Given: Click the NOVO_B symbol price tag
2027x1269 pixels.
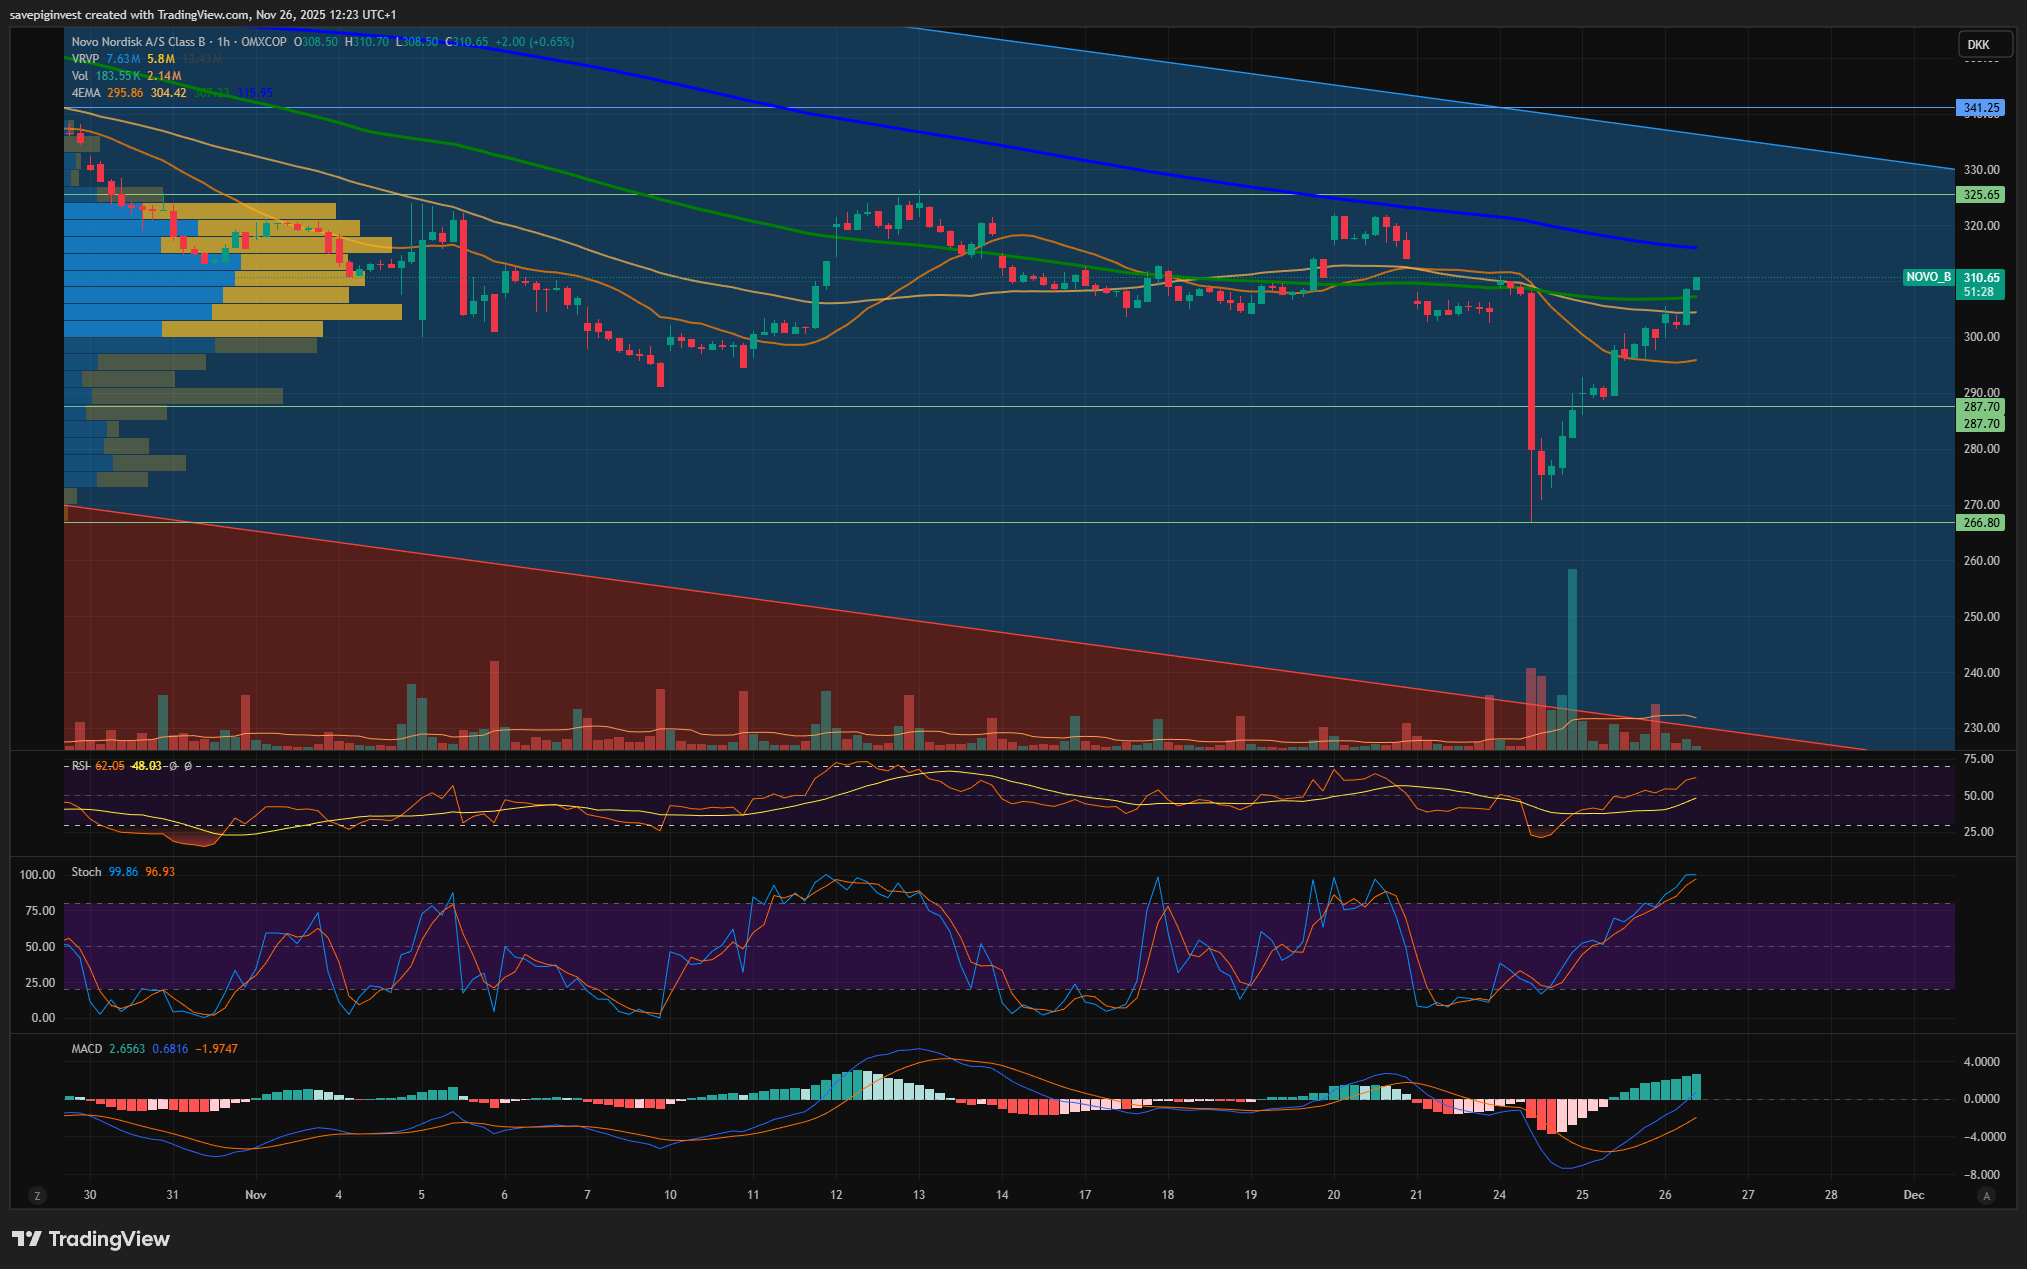Looking at the screenshot, I should [x=1928, y=277].
